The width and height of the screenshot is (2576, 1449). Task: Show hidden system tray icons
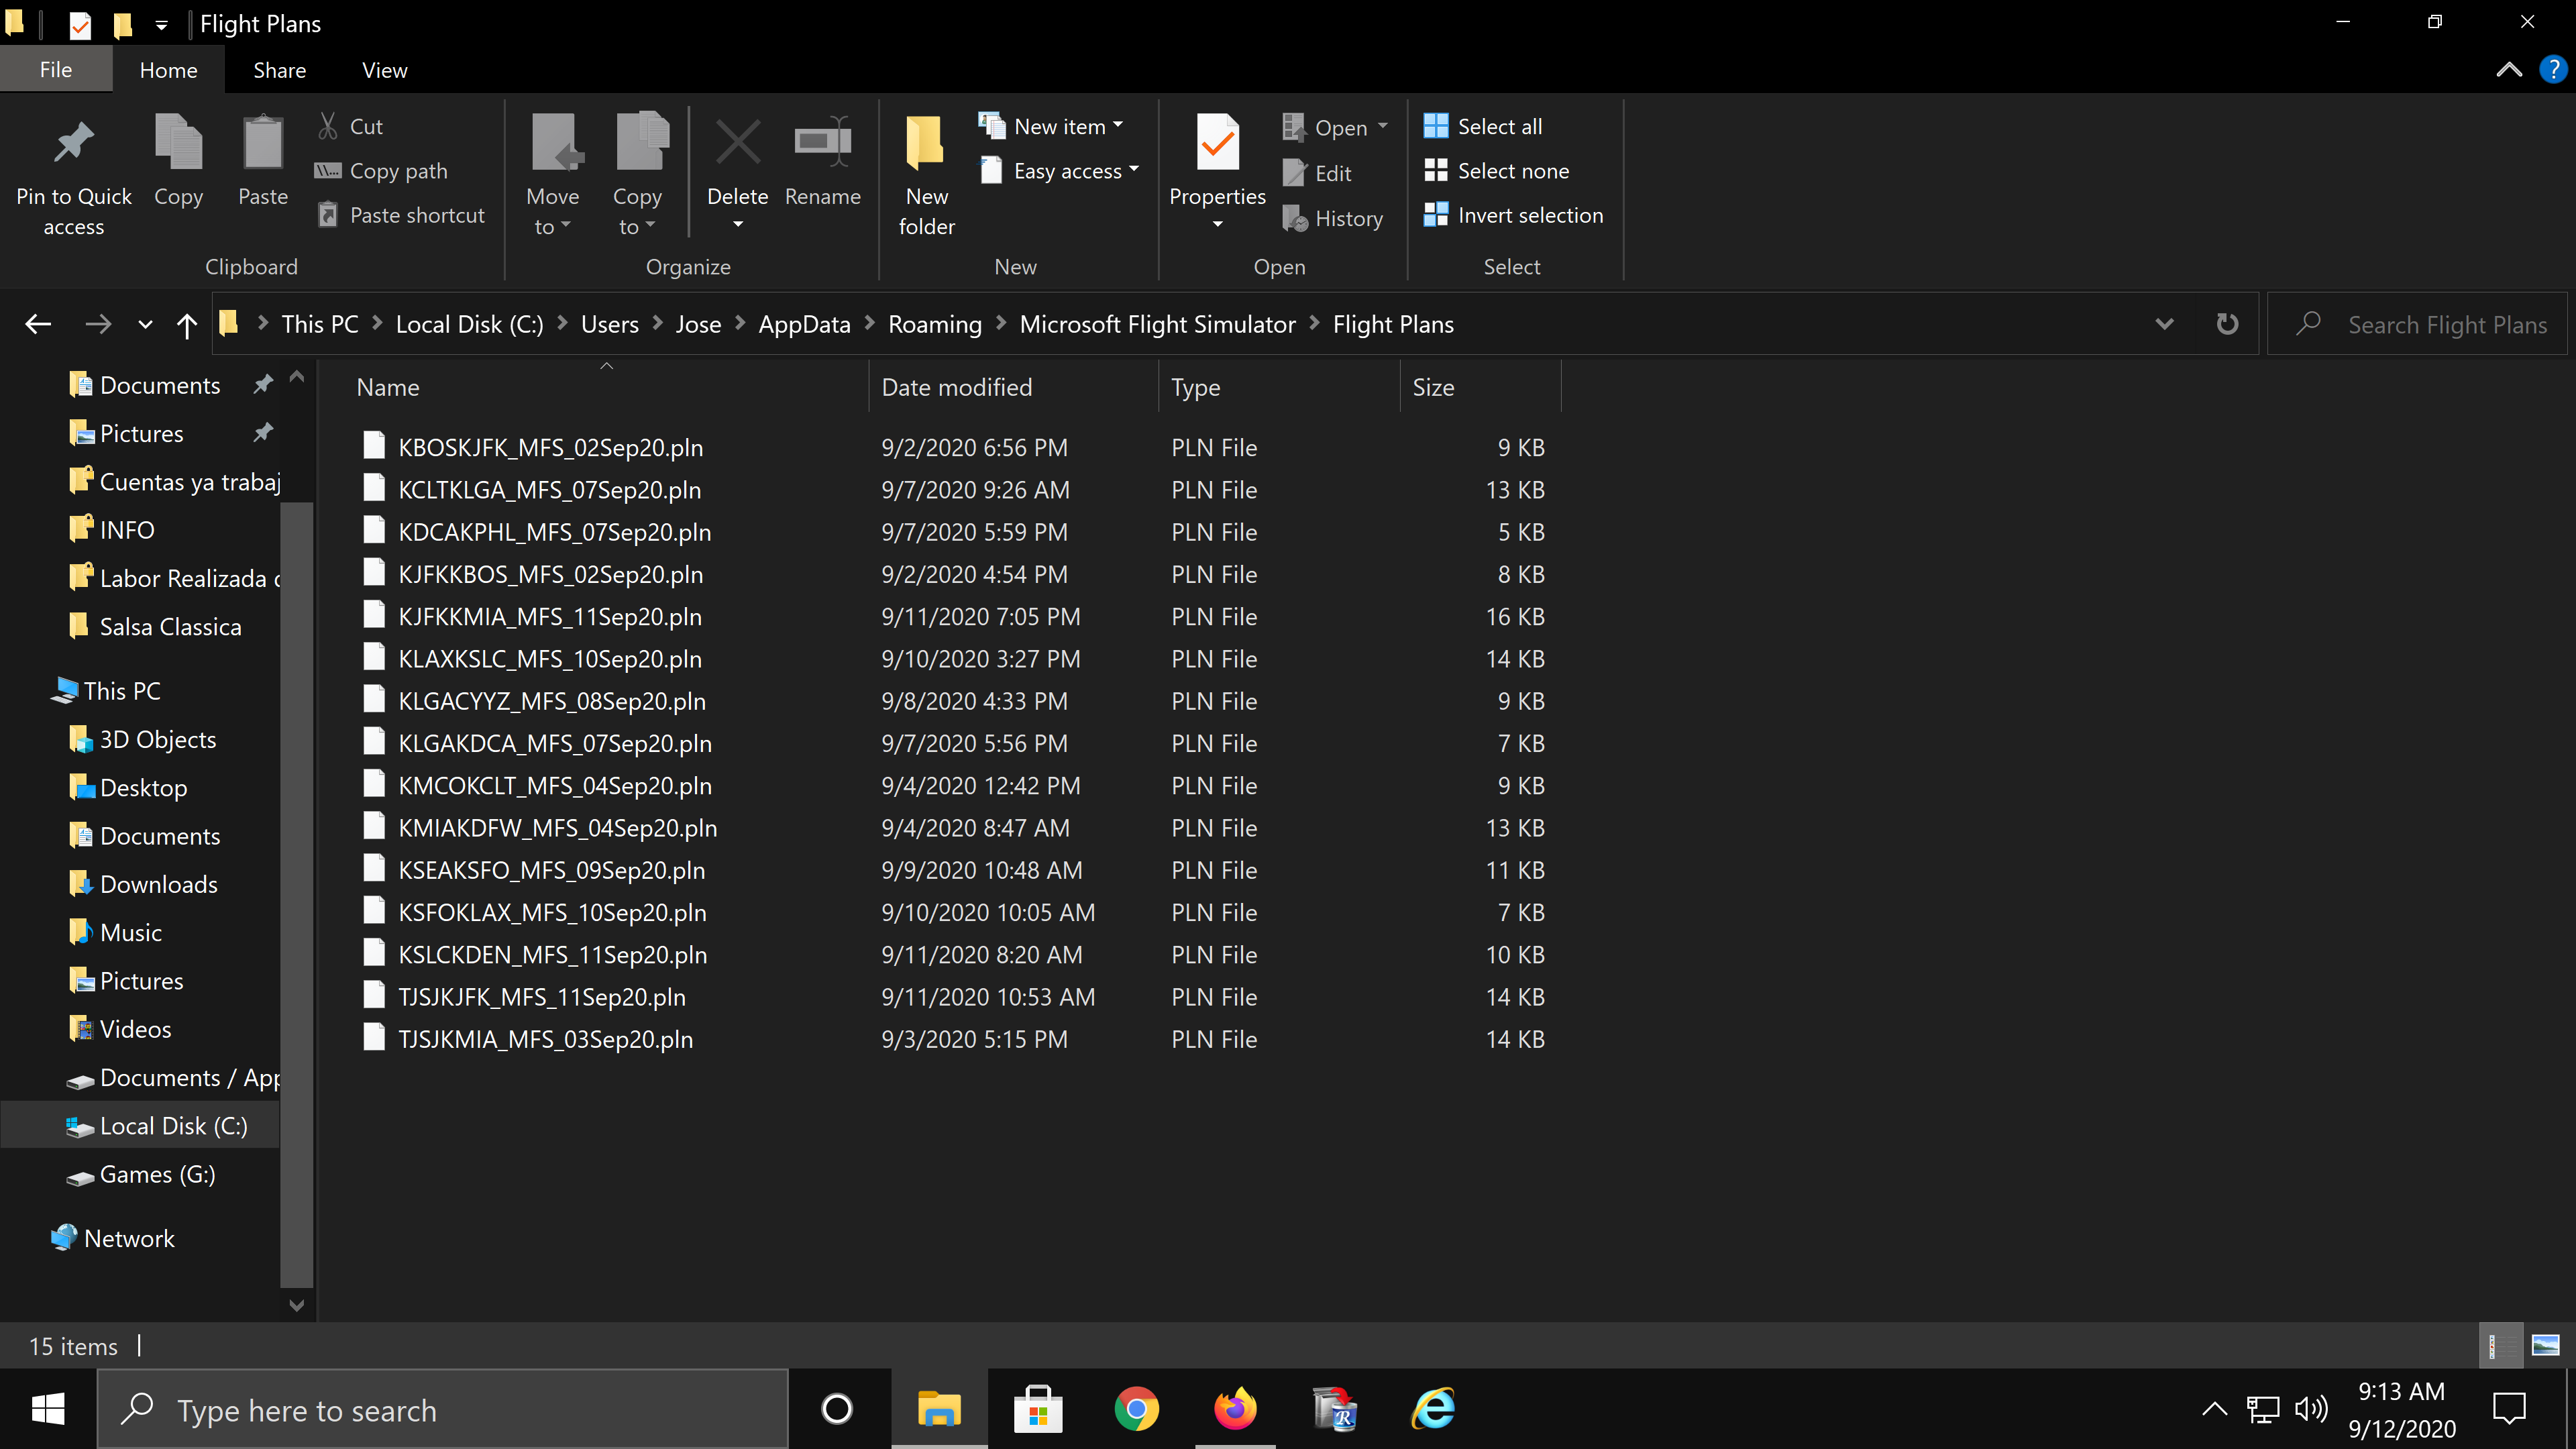pyautogui.click(x=2214, y=1409)
